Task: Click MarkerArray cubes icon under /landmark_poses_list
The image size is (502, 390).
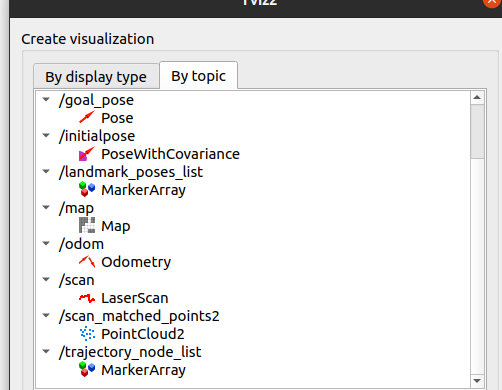Action: click(x=87, y=189)
